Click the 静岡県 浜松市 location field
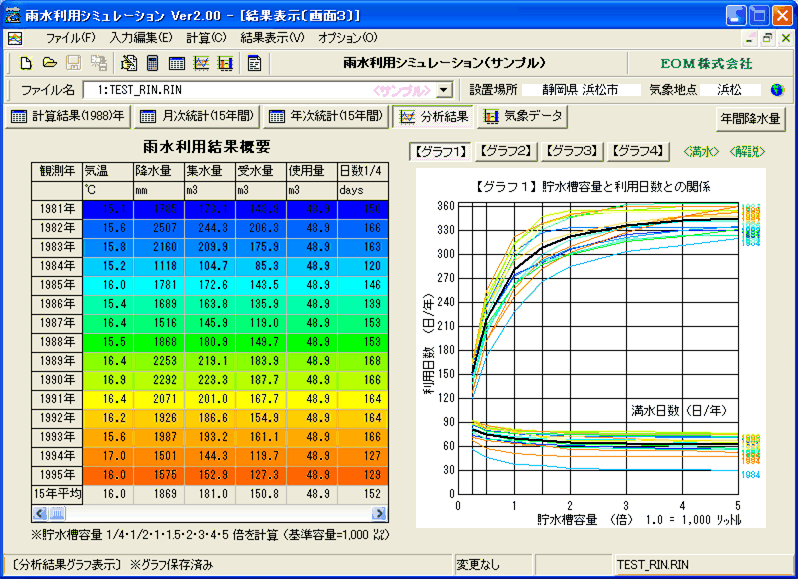Screen dimensions: 798x579 click(x=581, y=90)
